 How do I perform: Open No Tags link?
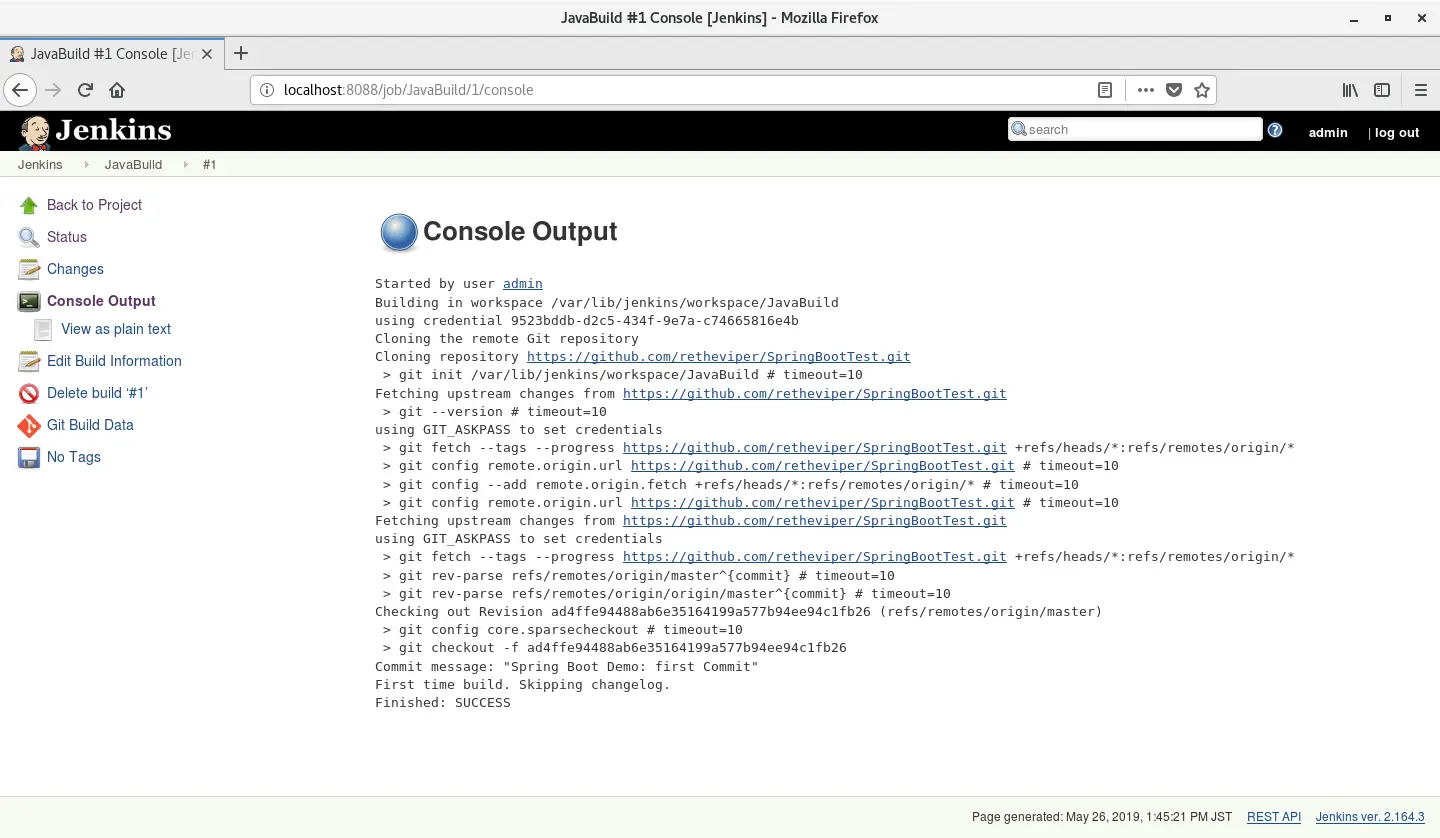(74, 457)
